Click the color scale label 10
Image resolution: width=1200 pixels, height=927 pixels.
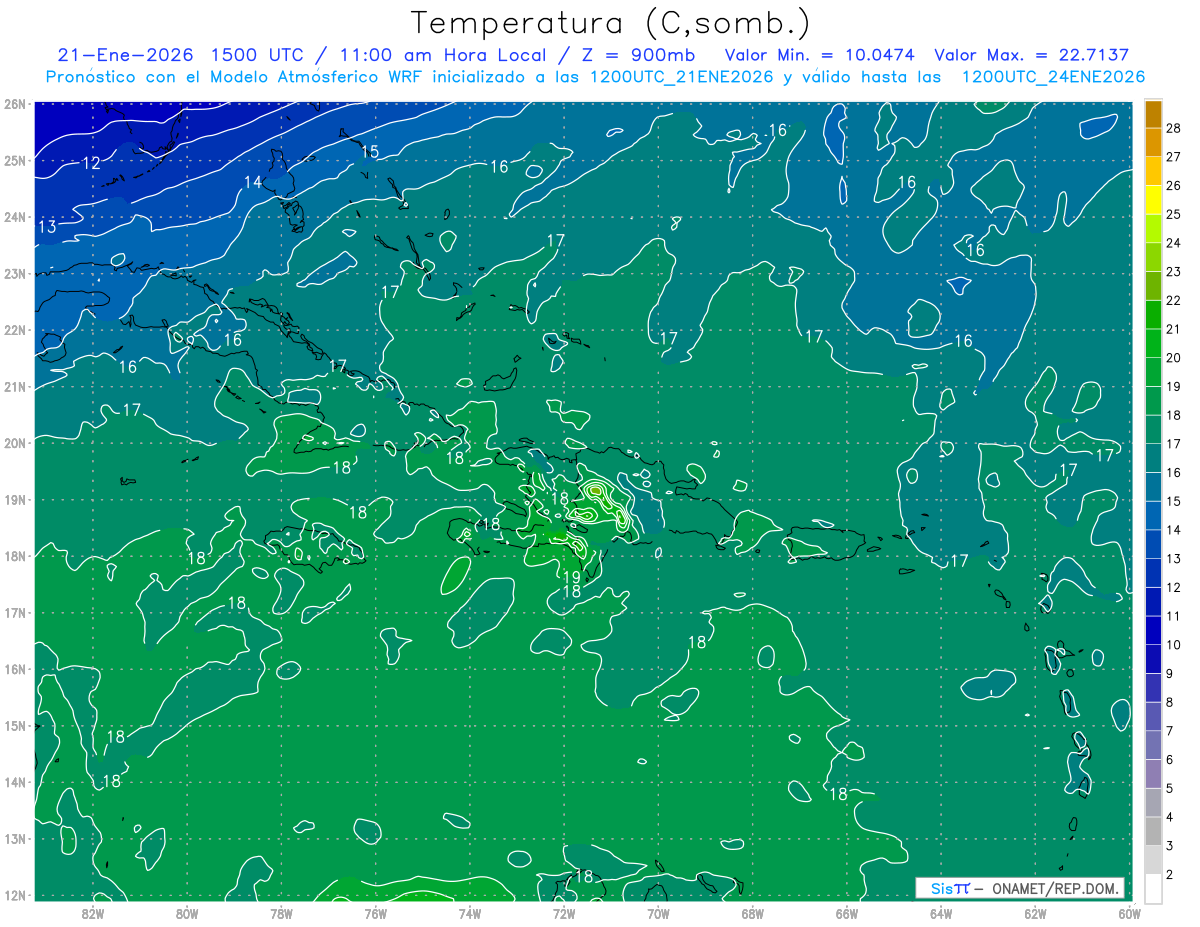pos(1173,645)
